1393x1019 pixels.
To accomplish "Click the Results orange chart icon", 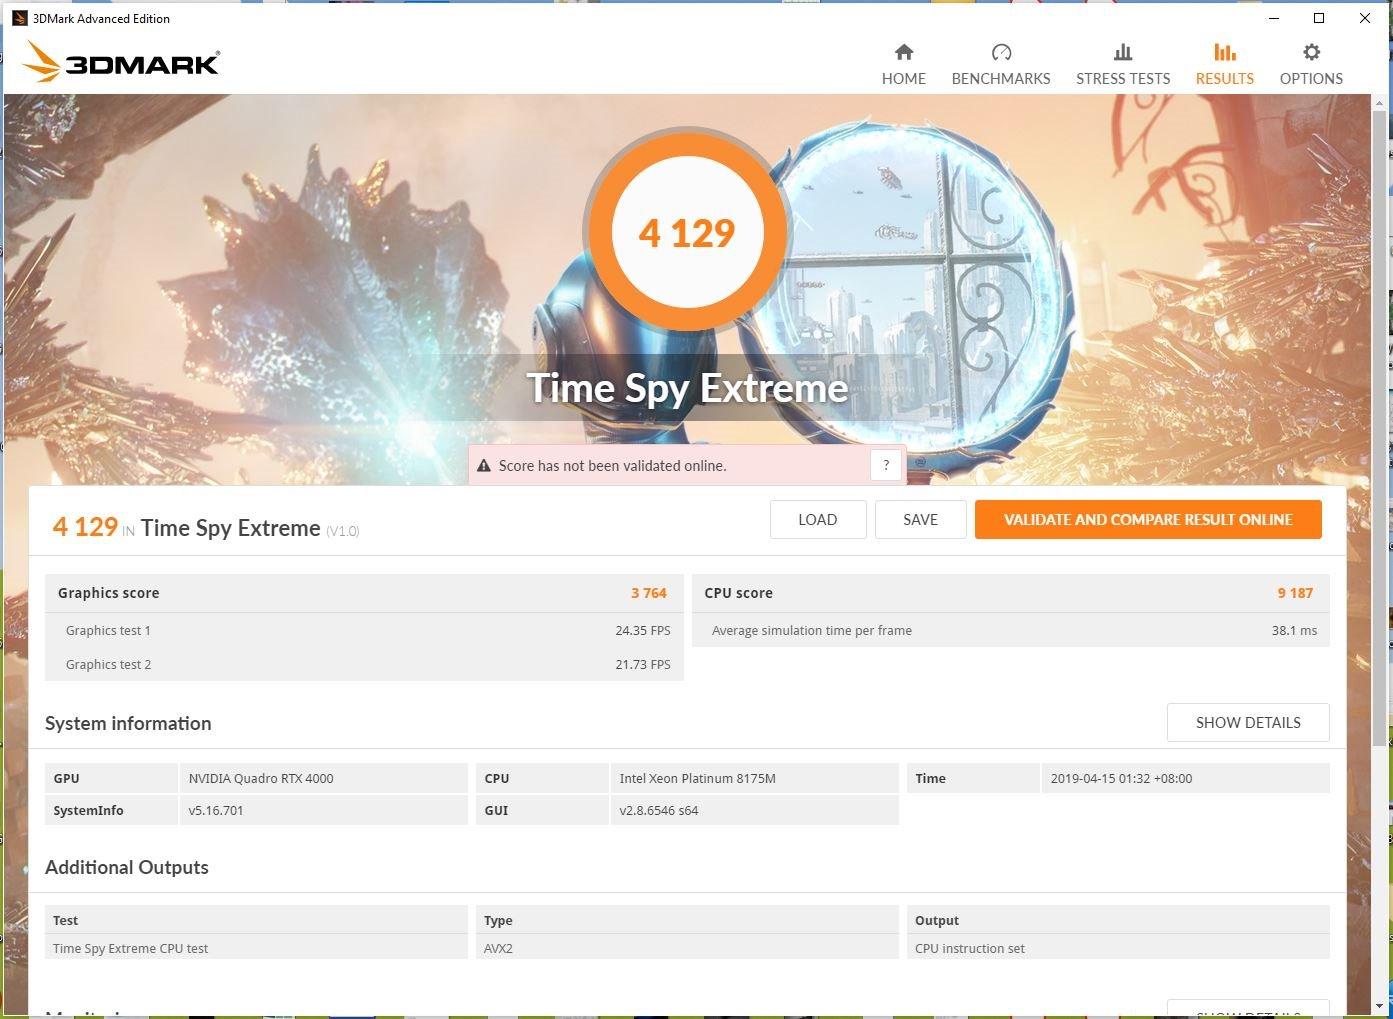I will [1224, 52].
